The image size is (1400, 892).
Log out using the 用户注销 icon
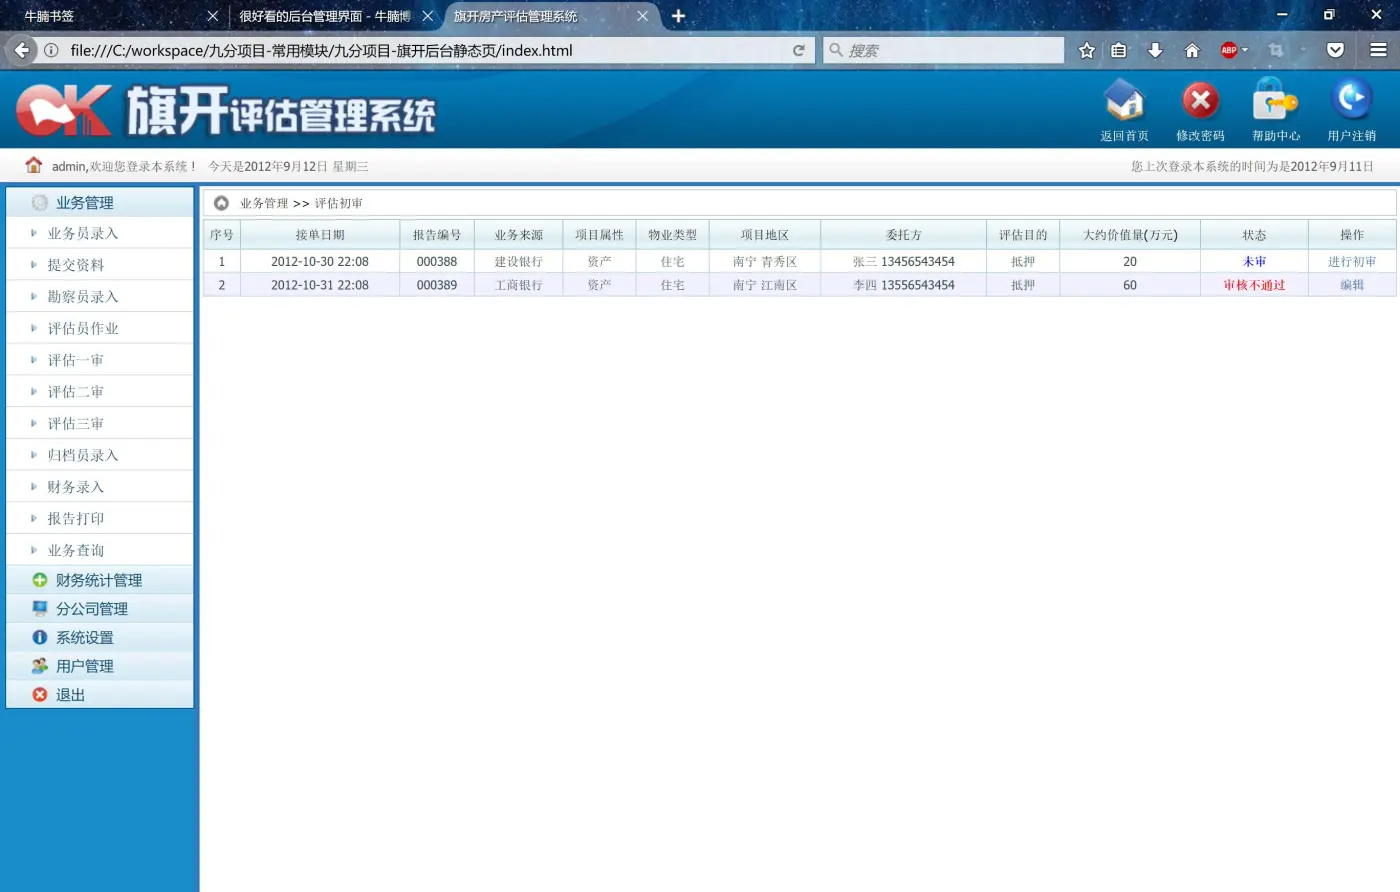coord(1352,99)
